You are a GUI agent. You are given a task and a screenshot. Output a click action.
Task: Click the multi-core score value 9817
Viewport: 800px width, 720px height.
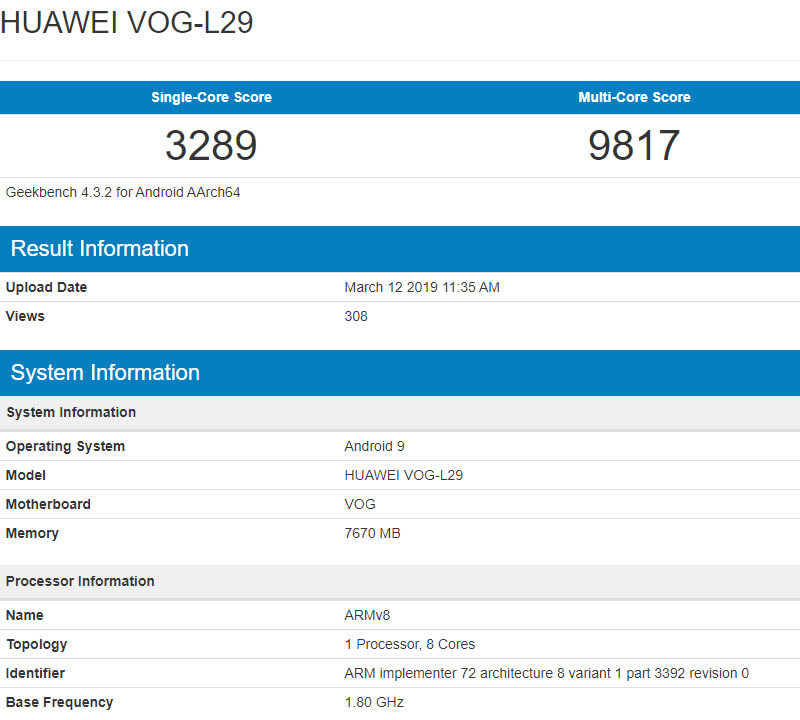pos(634,146)
